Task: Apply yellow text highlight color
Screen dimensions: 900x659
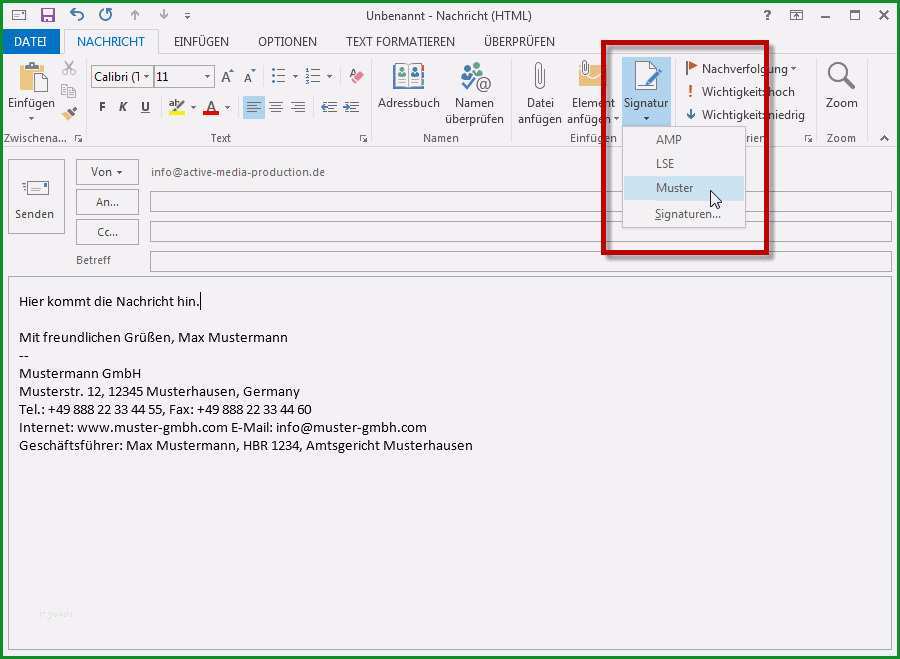Action: pyautogui.click(x=177, y=107)
